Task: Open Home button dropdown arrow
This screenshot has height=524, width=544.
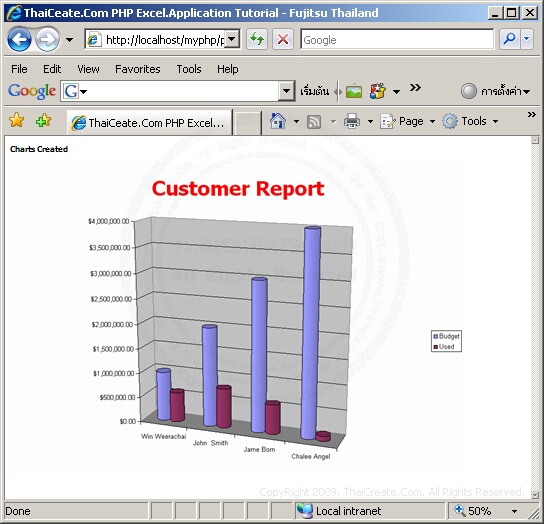Action: click(296, 121)
